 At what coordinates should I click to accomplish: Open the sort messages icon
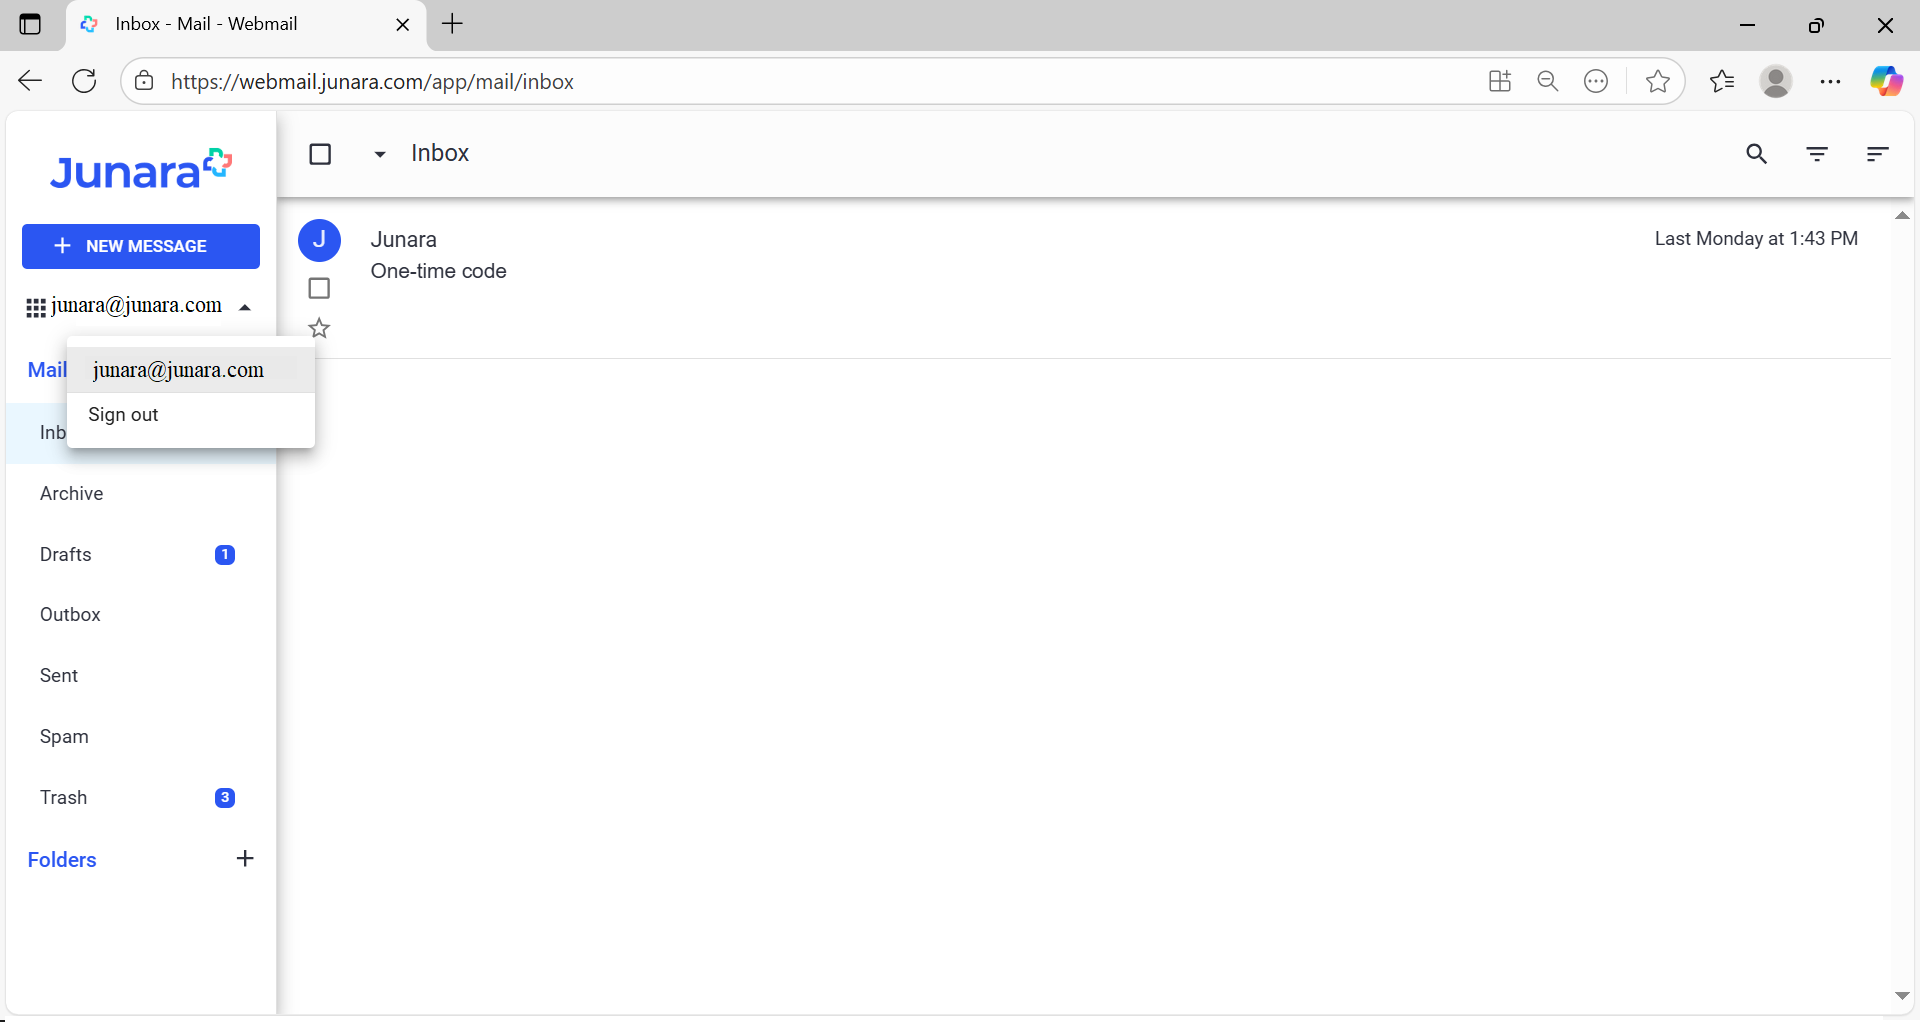click(x=1877, y=154)
